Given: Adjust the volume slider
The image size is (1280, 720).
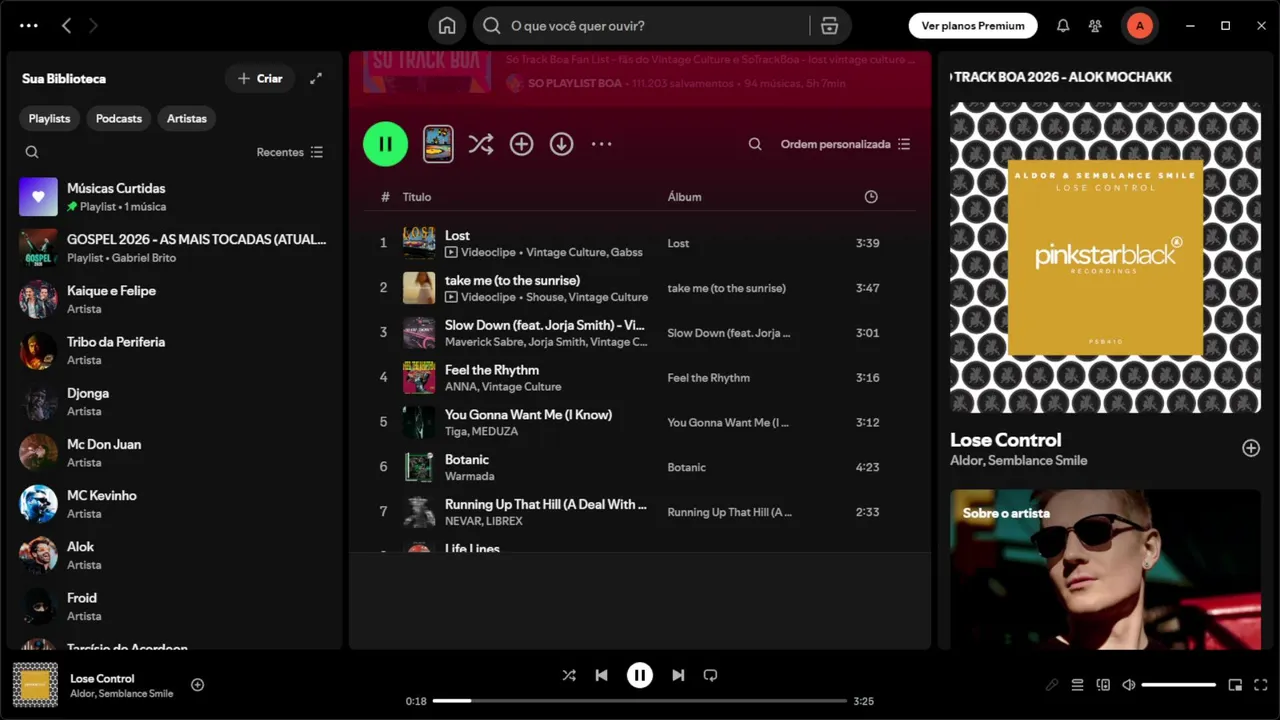Looking at the screenshot, I should pyautogui.click(x=1179, y=685).
